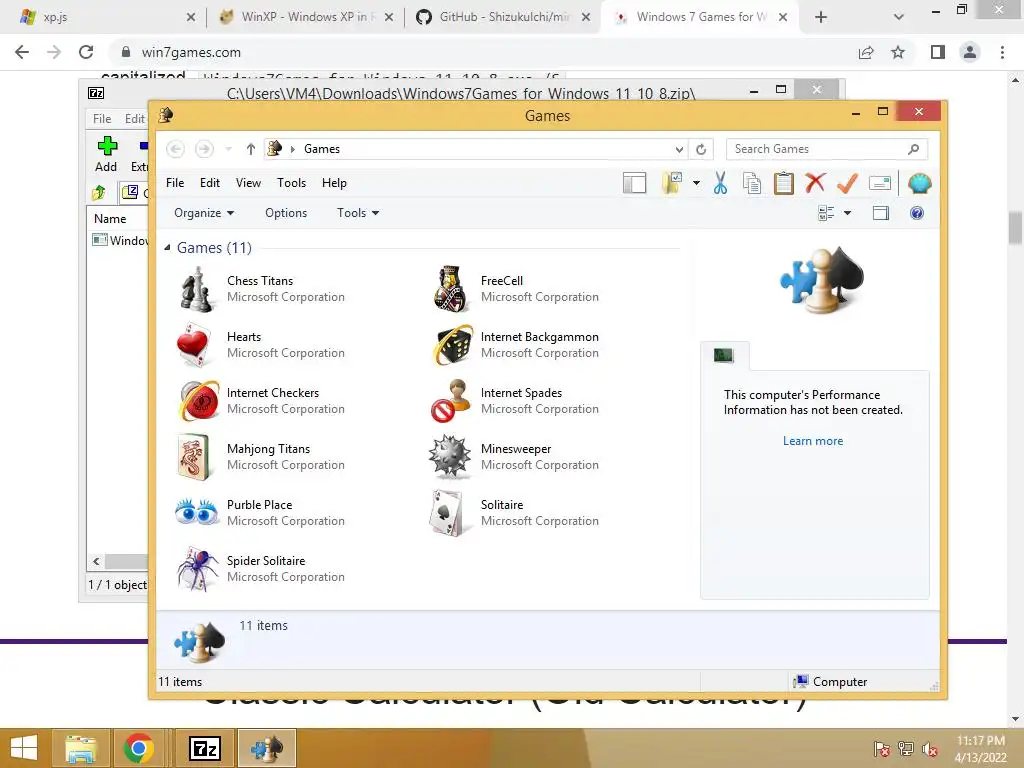Select the Spider Solitaire spider icon
Viewport: 1024px width, 768px height.
[x=198, y=569]
